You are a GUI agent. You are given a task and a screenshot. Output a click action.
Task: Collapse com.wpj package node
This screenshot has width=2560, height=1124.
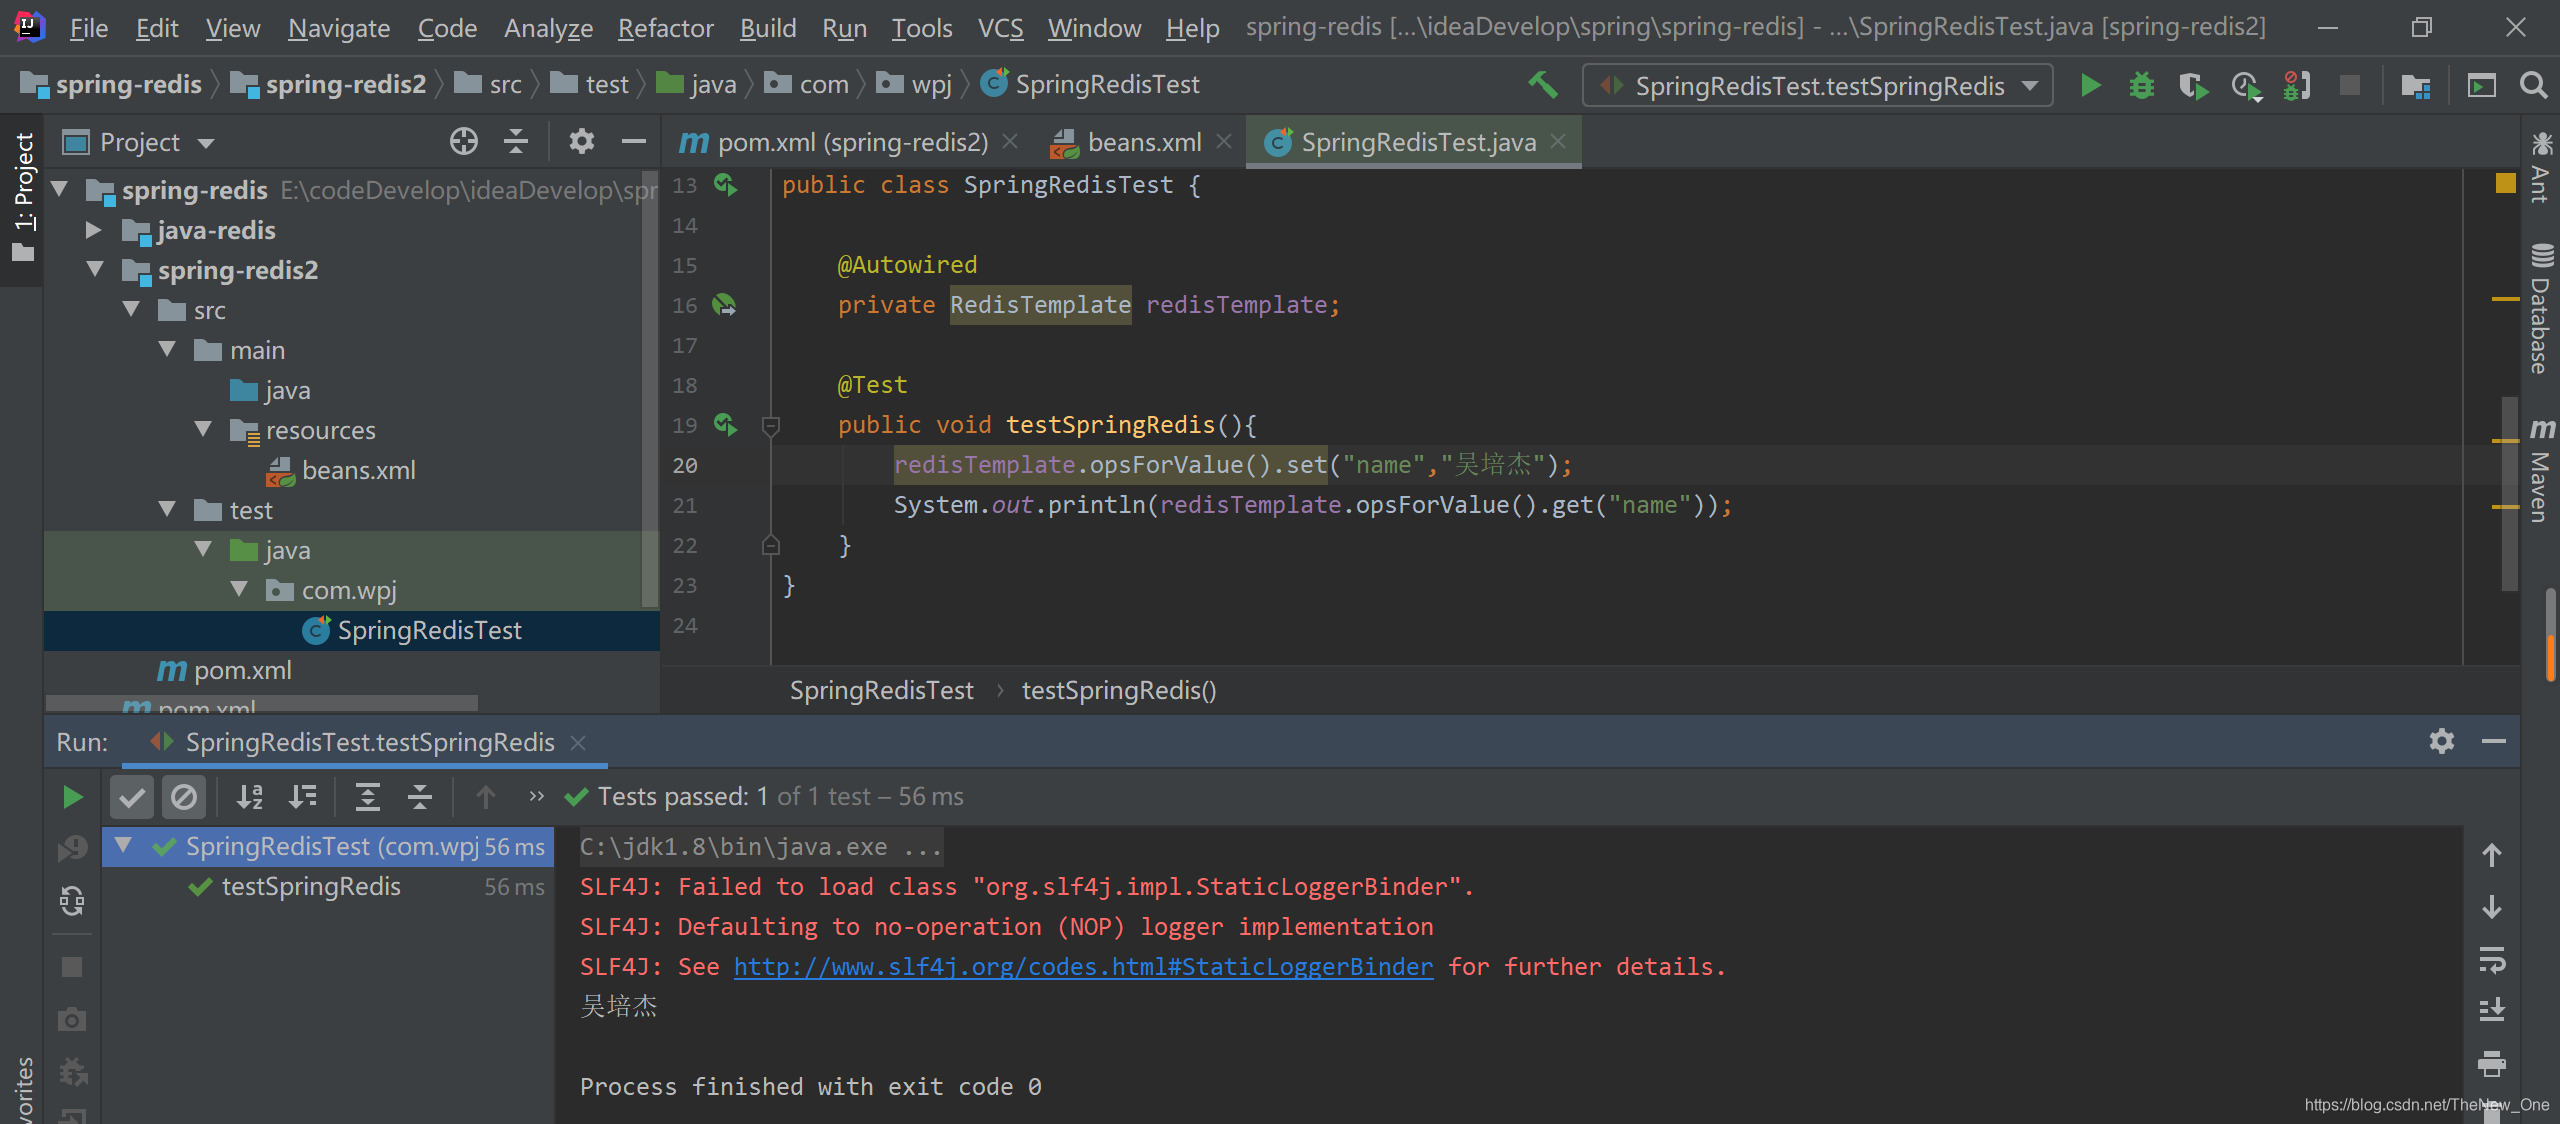click(240, 589)
